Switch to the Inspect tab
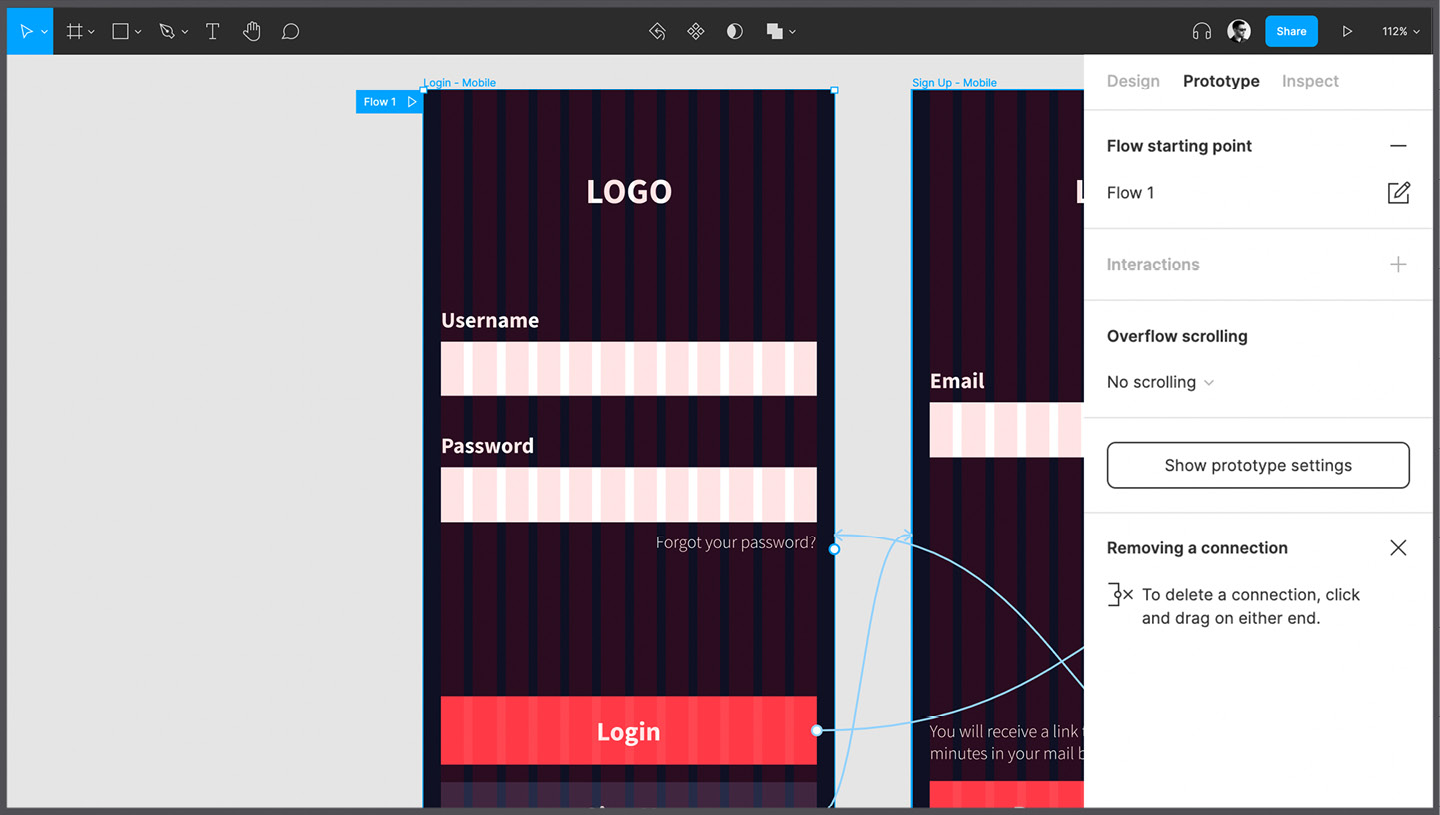 (1310, 81)
